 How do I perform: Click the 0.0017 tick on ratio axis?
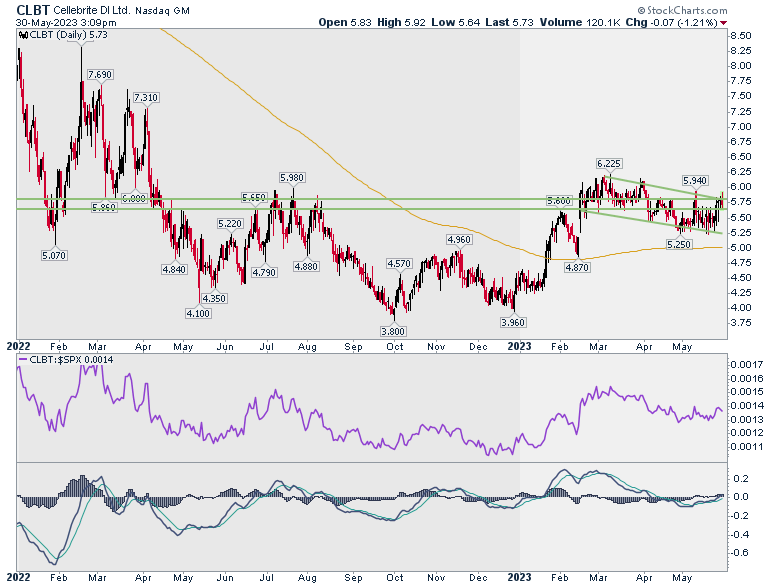tap(747, 365)
